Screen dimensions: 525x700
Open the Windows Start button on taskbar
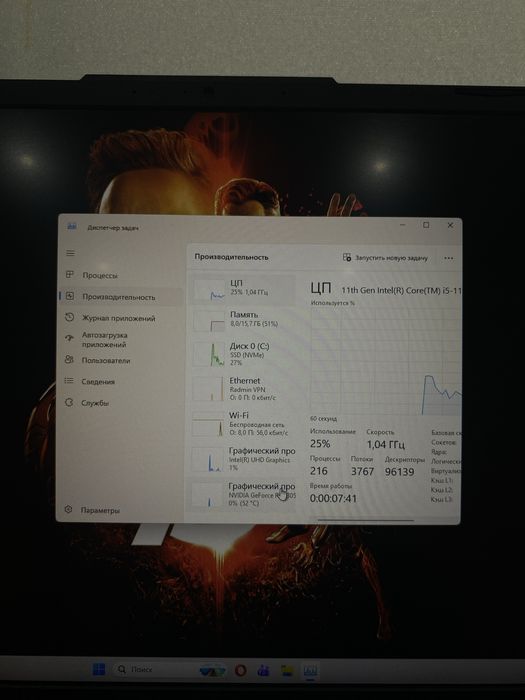coord(99,669)
